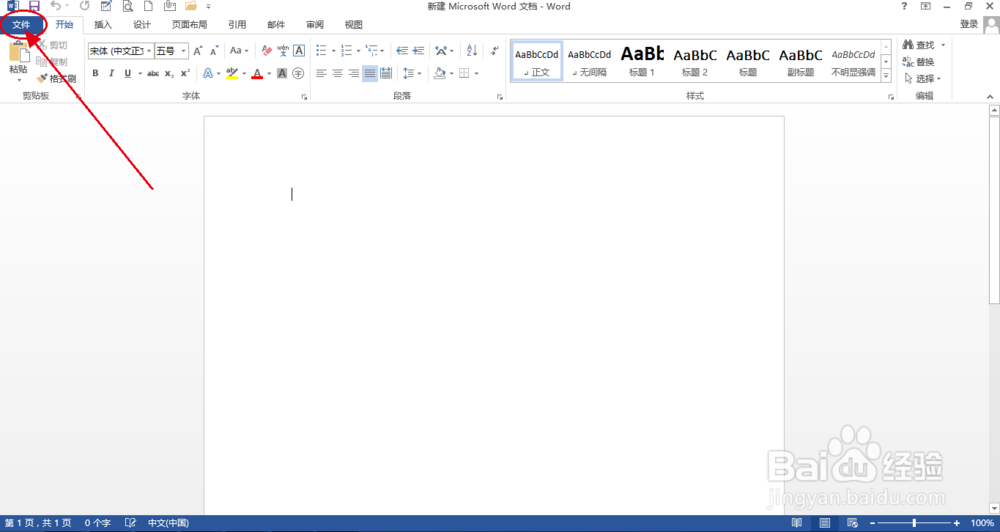Center align the paragraph
The image size is (1000, 532).
[337, 73]
